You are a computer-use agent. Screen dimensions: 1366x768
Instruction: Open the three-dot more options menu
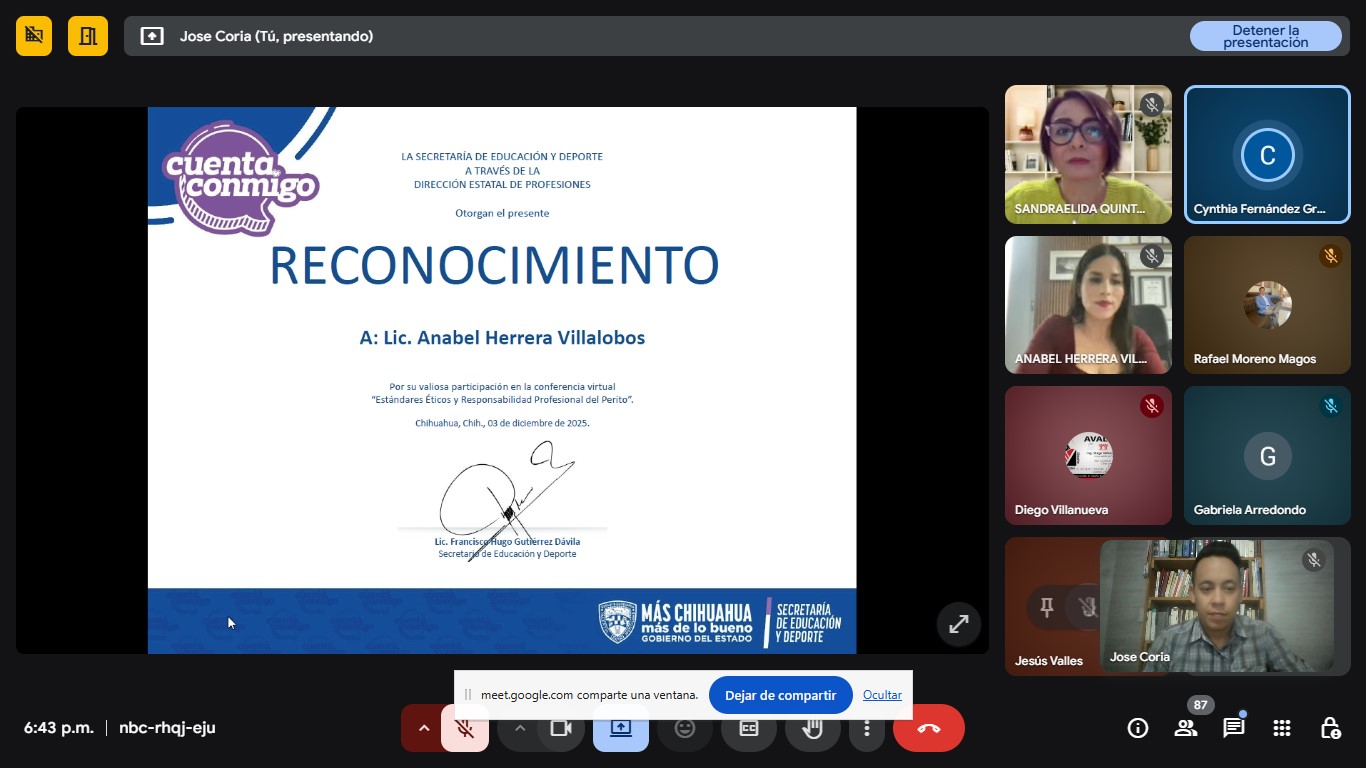click(x=867, y=728)
